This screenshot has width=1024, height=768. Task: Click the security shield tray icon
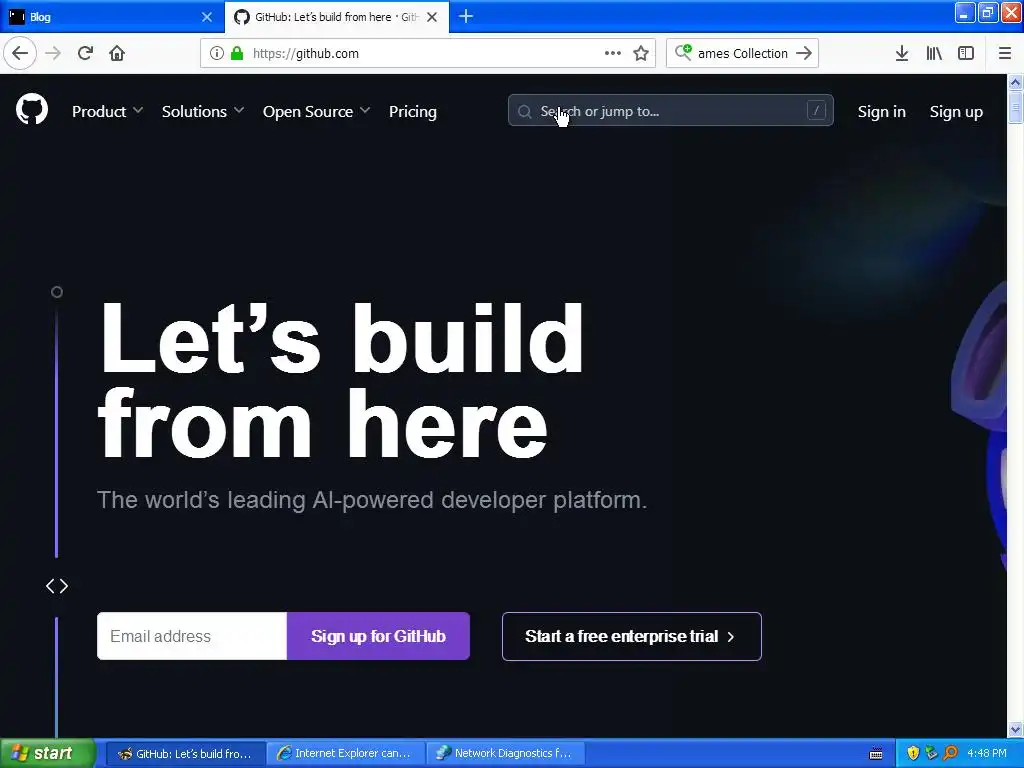coord(913,753)
